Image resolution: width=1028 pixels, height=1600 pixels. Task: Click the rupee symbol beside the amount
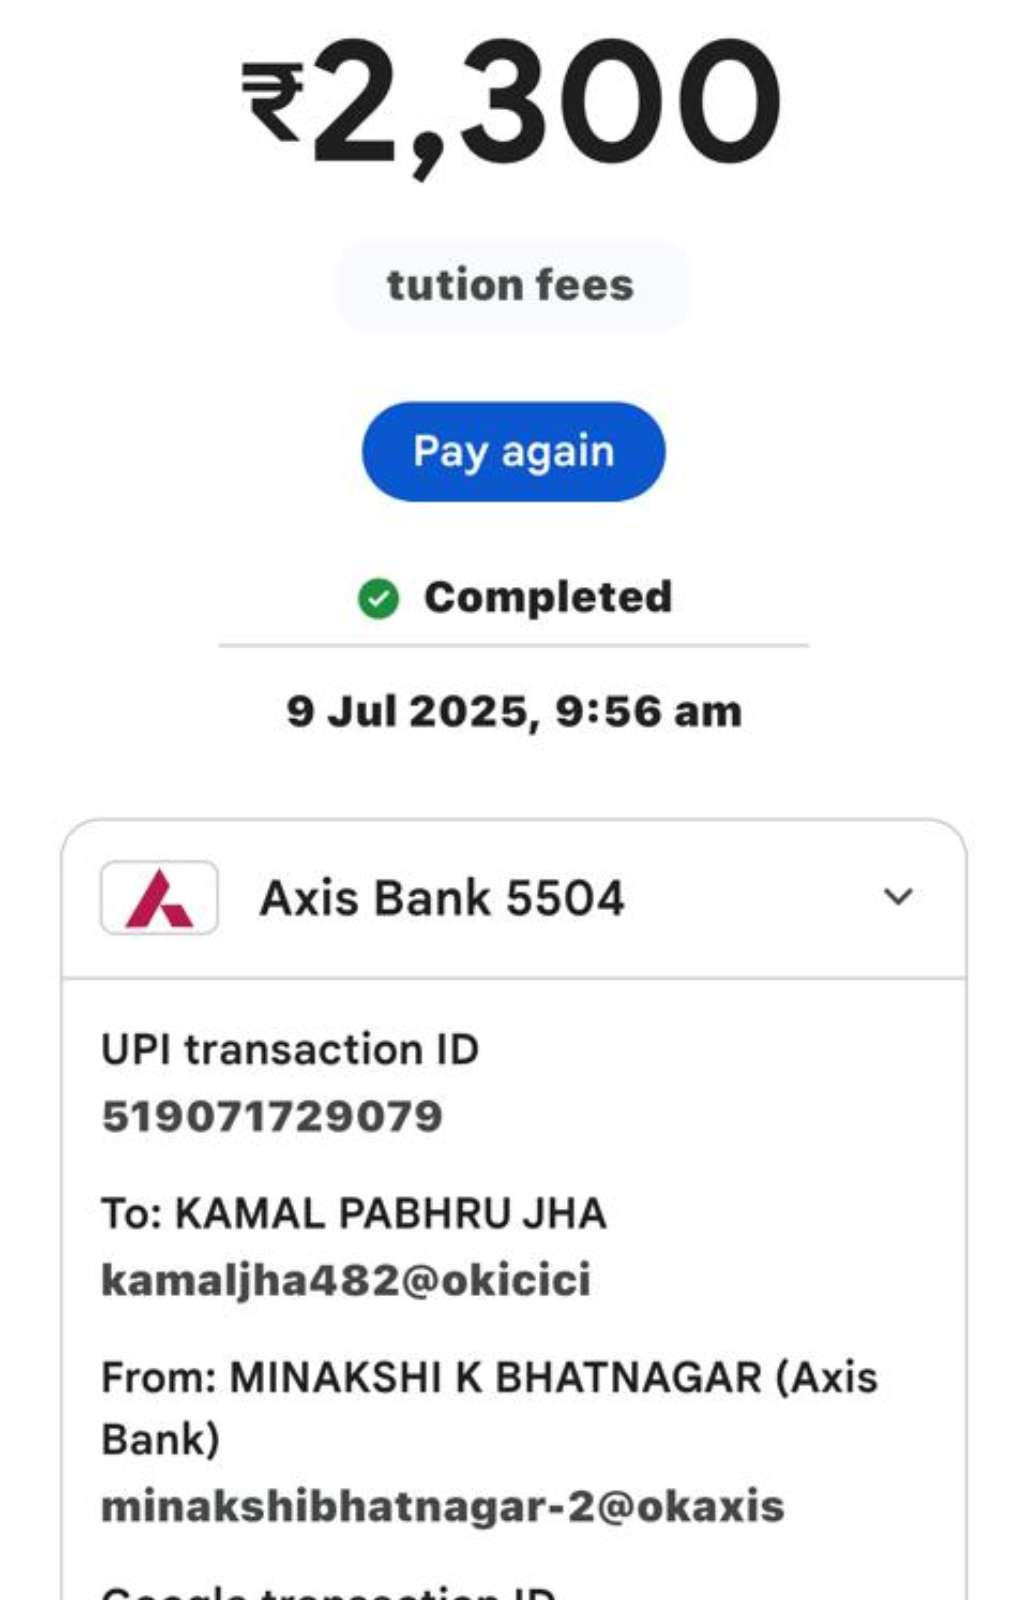pyautogui.click(x=273, y=102)
